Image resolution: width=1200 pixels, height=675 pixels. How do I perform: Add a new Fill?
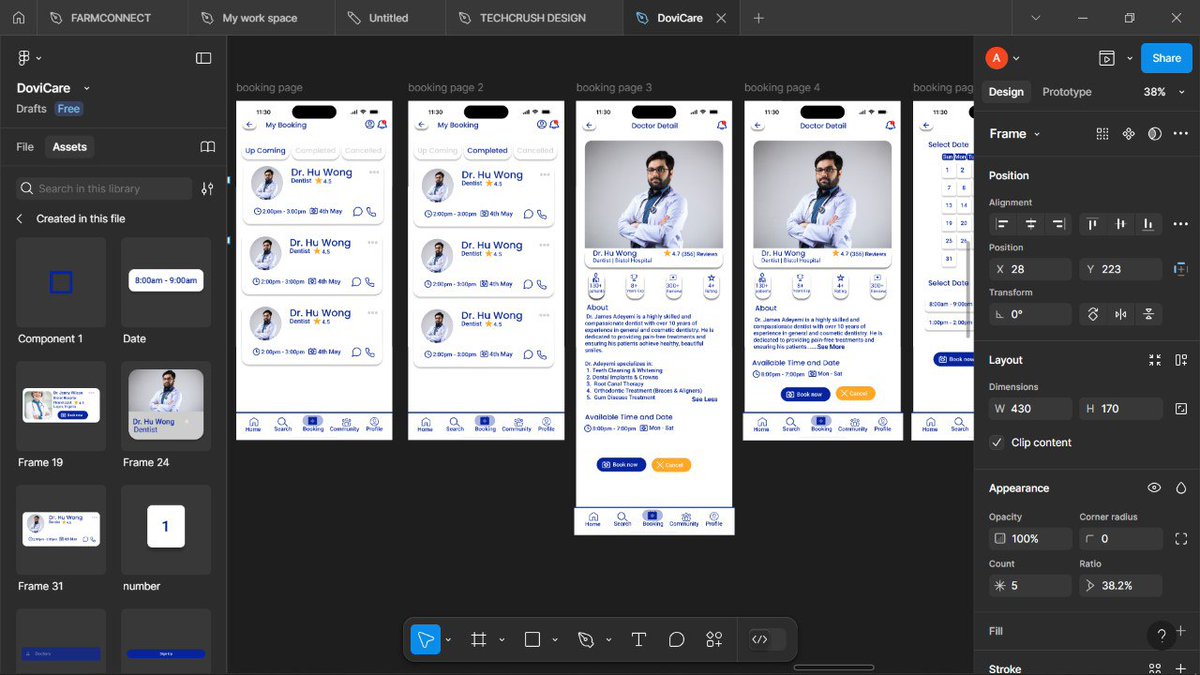(1181, 631)
